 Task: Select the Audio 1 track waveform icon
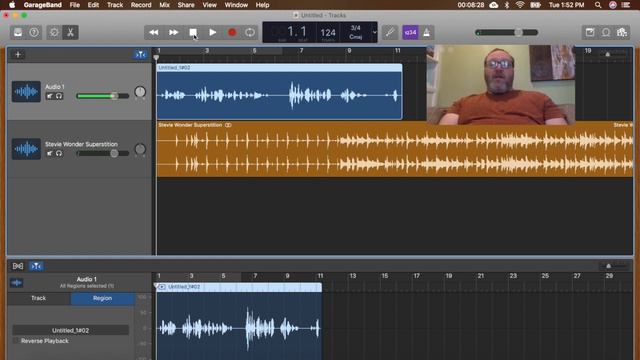26,91
